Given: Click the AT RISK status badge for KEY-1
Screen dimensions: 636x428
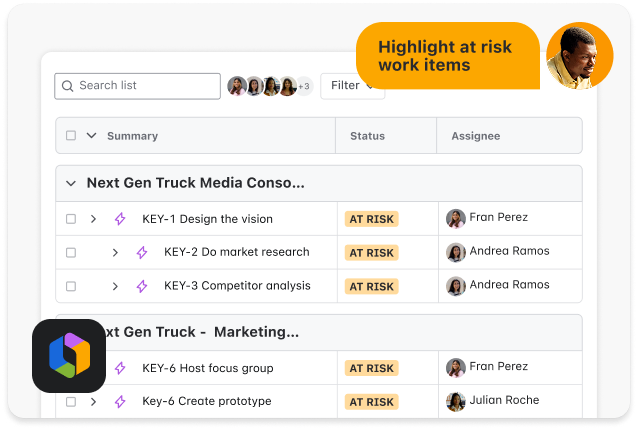Looking at the screenshot, I should [x=371, y=219].
